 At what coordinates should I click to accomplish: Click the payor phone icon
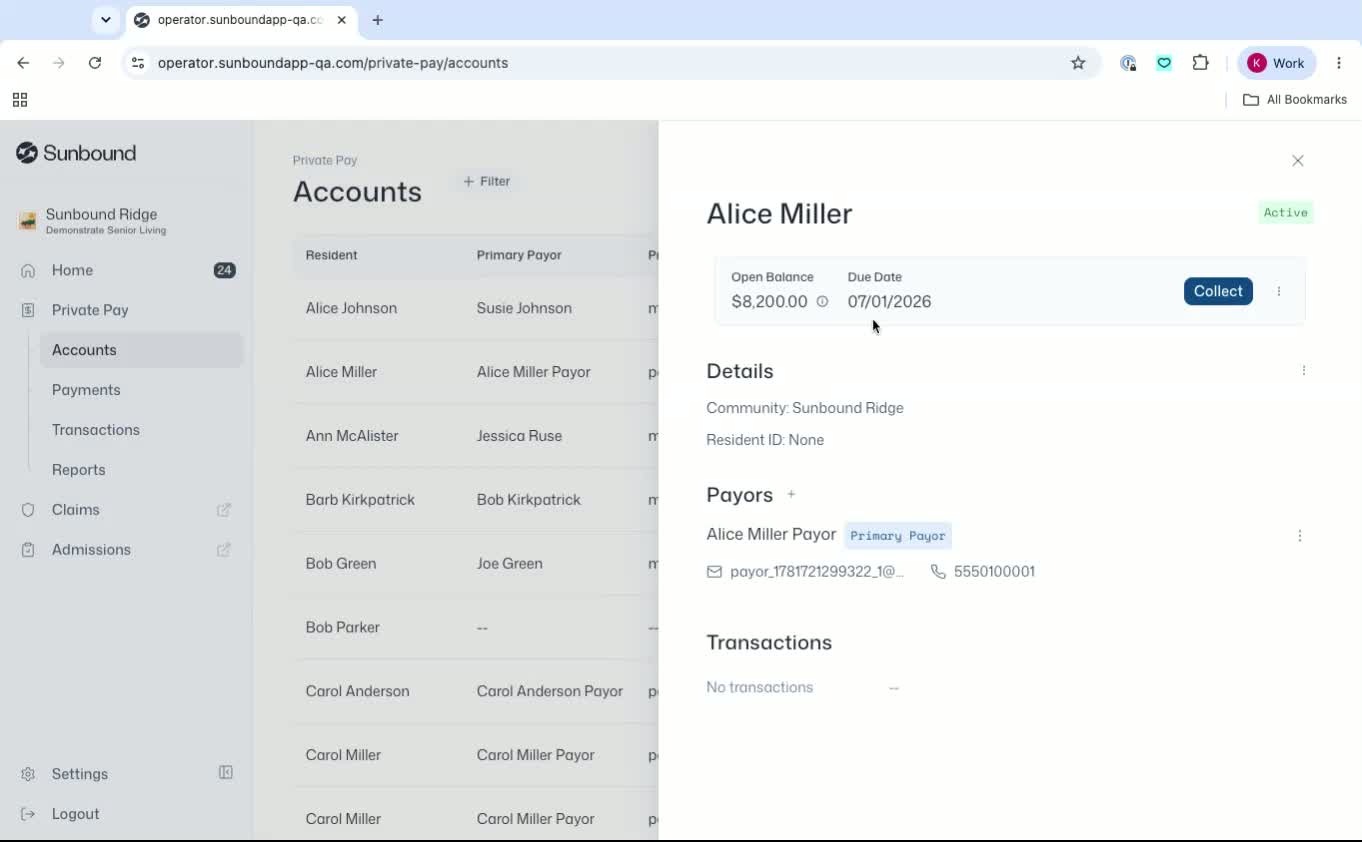point(938,572)
